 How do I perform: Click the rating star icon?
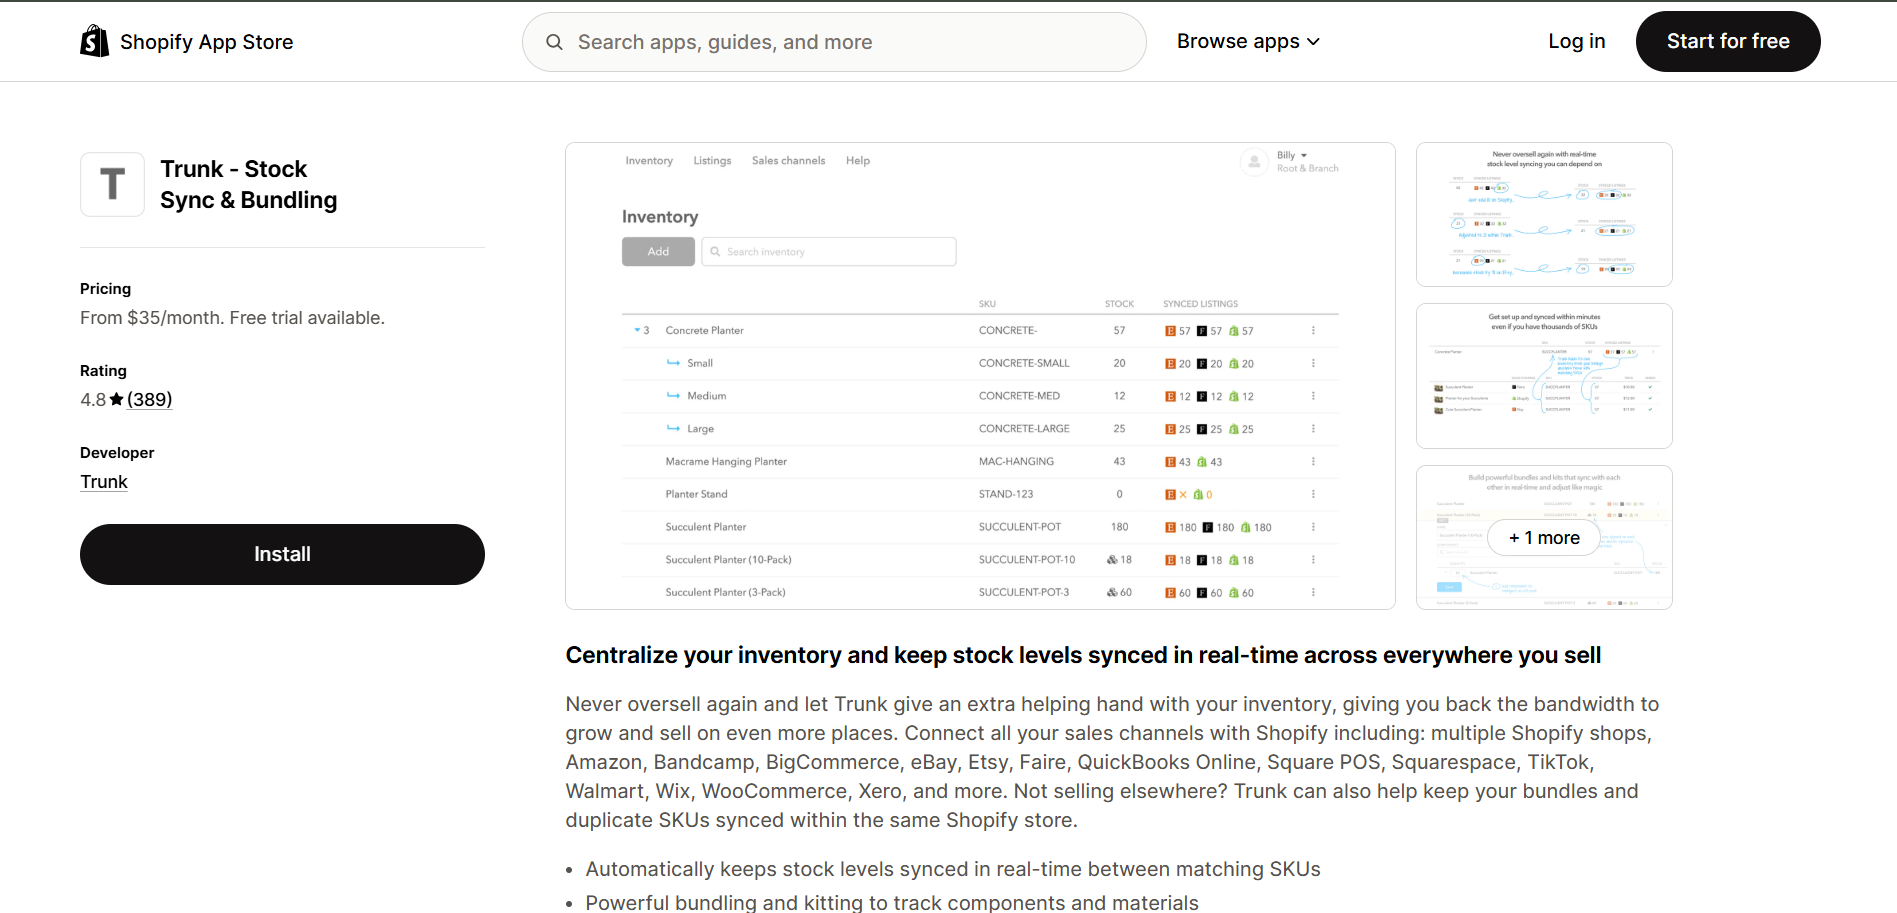116,399
